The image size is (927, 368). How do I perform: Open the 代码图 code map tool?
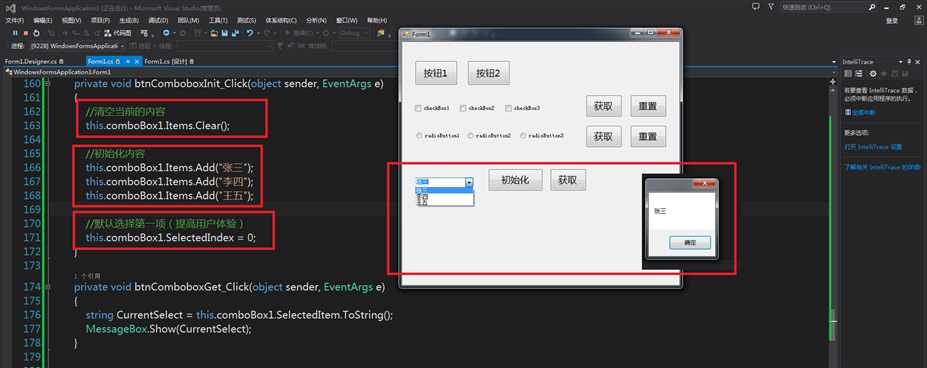pyautogui.click(x=118, y=33)
